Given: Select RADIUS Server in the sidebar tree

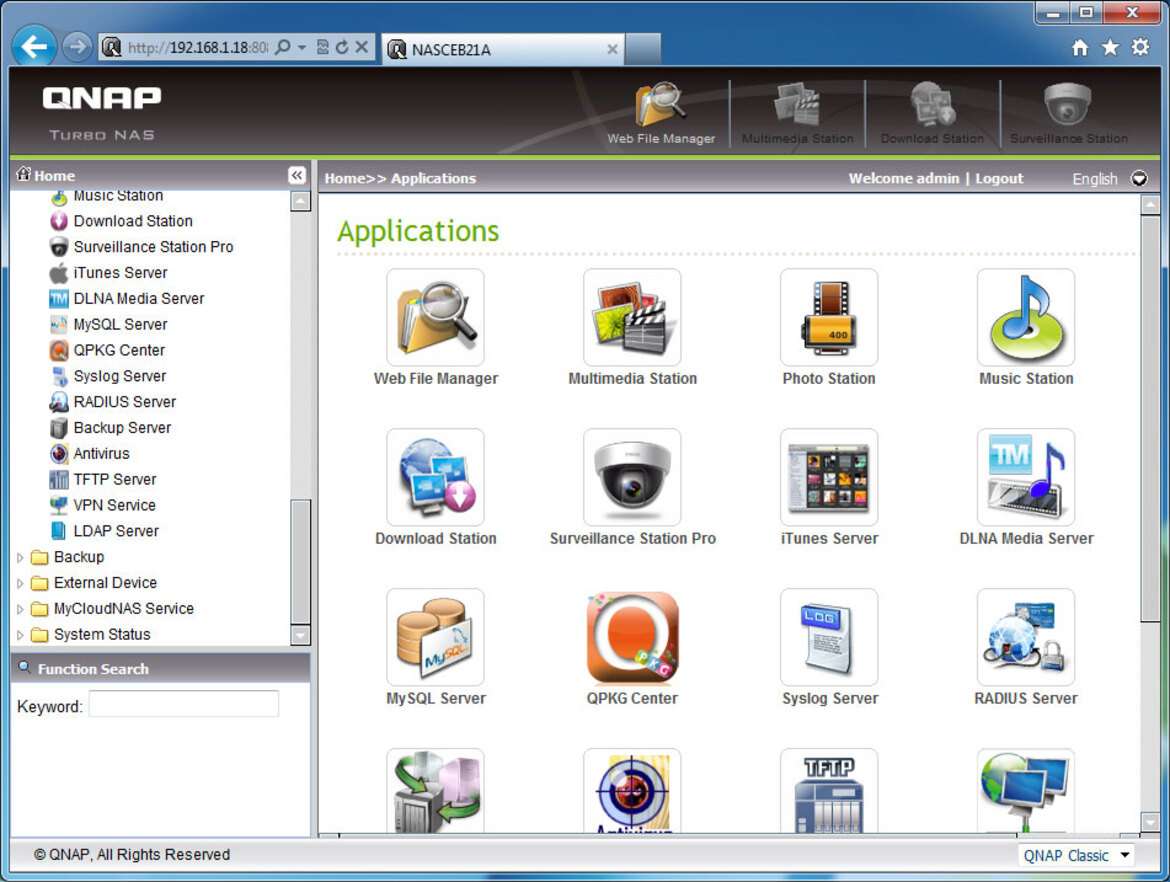Looking at the screenshot, I should (x=125, y=401).
